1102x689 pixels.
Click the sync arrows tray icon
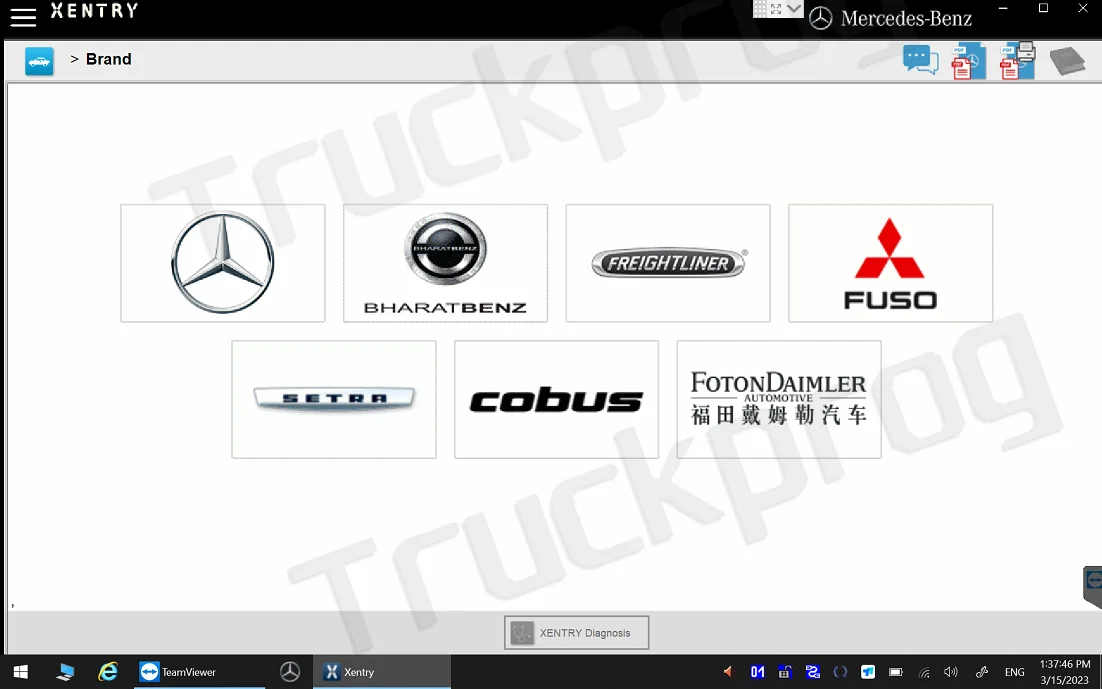pos(841,672)
